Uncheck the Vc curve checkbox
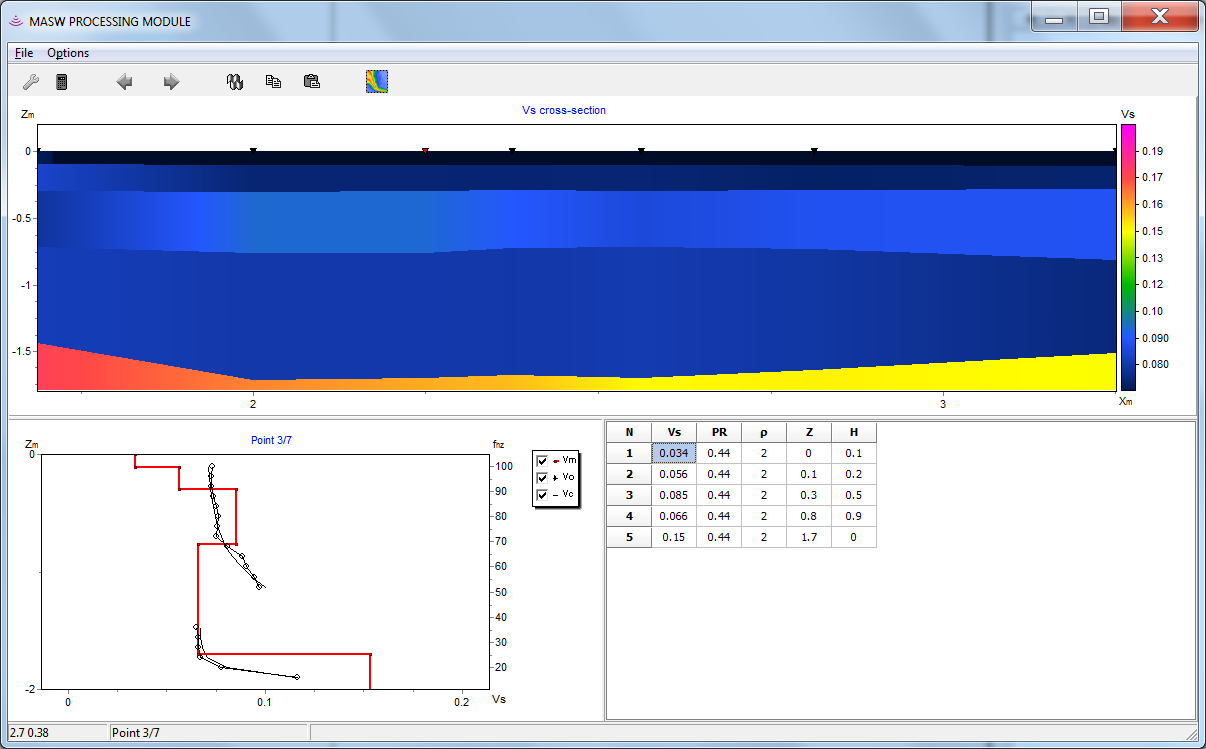Viewport: 1206px width, 749px height. (543, 495)
